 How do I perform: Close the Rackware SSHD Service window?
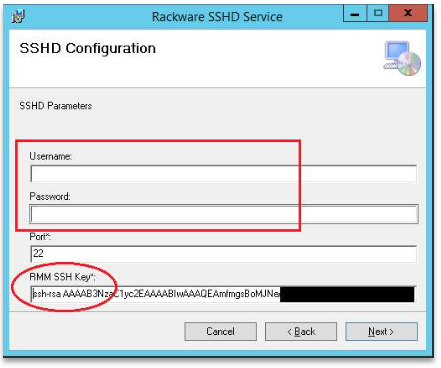[x=408, y=13]
